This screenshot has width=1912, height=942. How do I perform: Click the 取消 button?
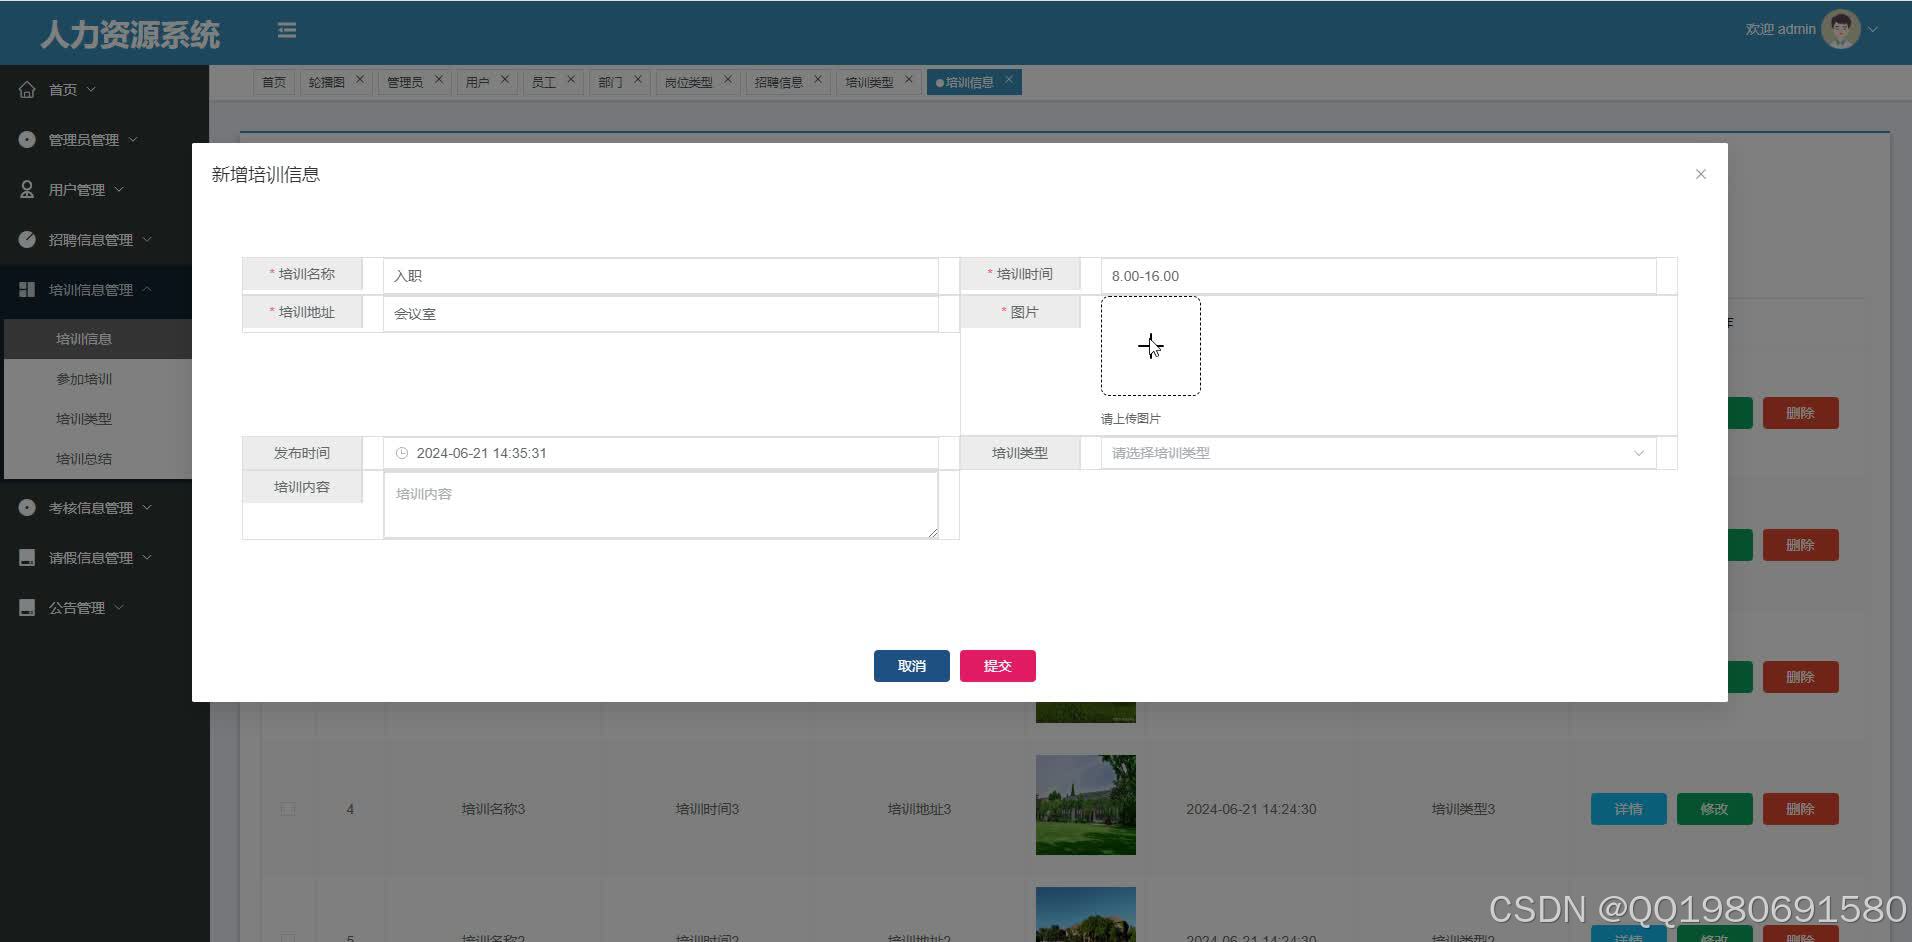point(912,666)
